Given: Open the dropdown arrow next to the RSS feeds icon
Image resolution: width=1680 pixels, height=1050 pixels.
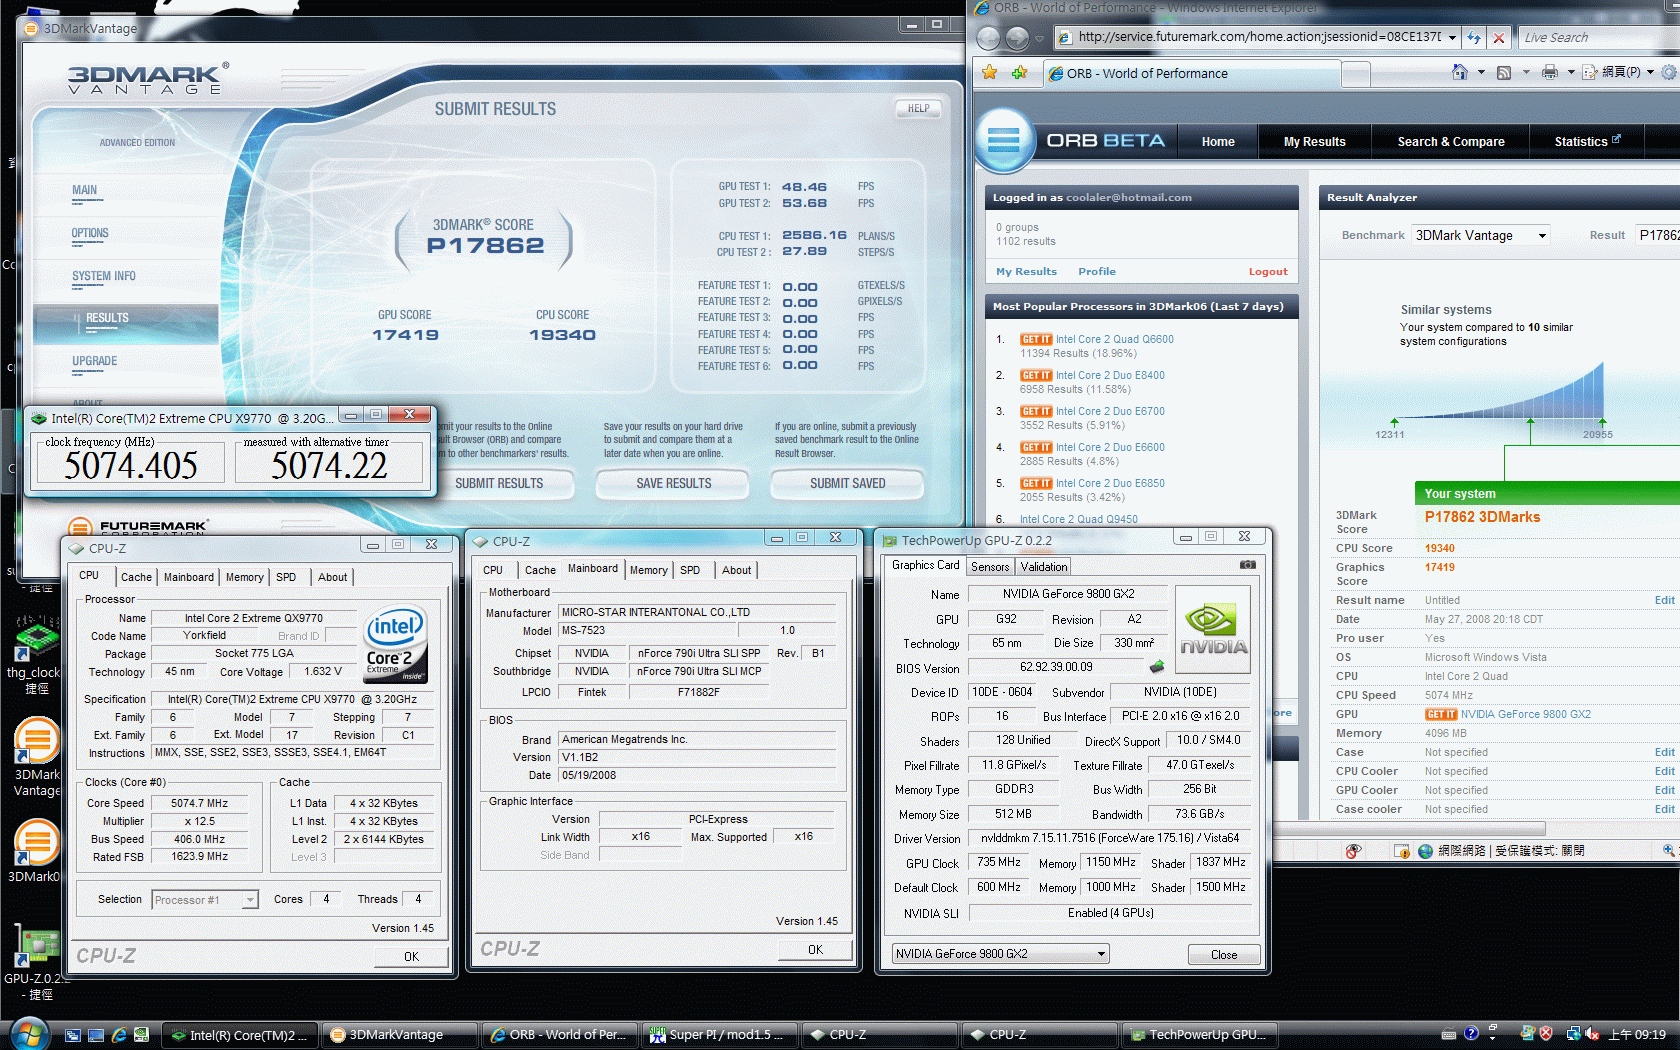Looking at the screenshot, I should pyautogui.click(x=1526, y=72).
